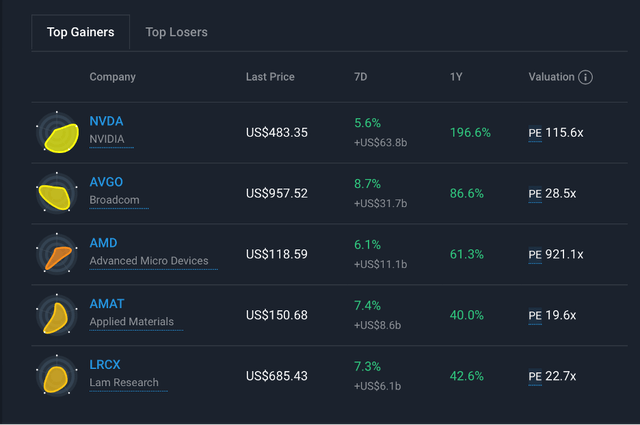640x425 pixels.
Task: Open the NVDA ticker link
Action: point(106,121)
